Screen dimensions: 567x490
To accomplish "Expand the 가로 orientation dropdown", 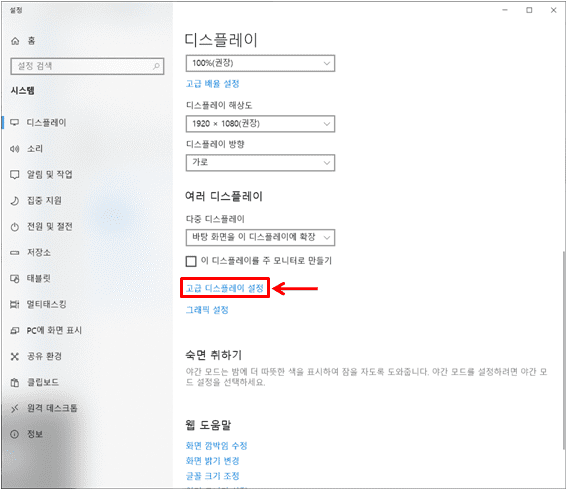I will click(260, 162).
